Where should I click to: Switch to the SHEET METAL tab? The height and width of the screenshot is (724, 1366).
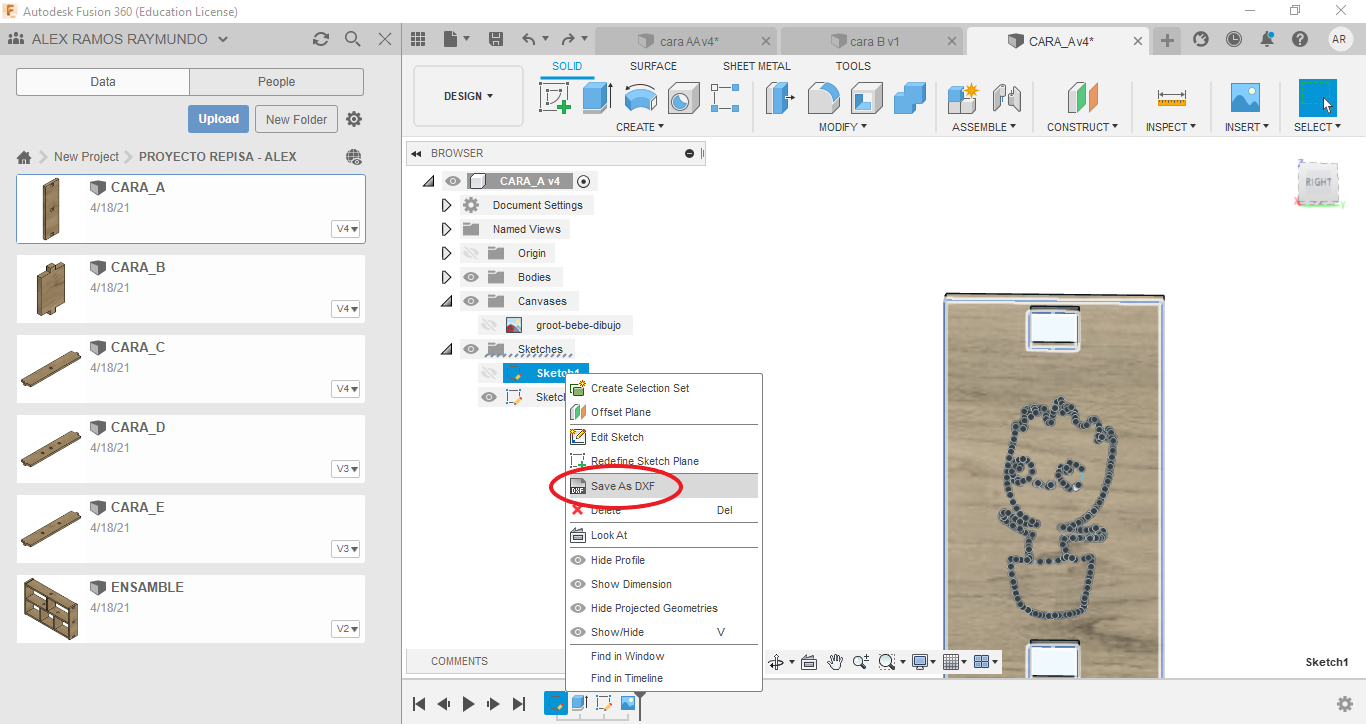757,66
